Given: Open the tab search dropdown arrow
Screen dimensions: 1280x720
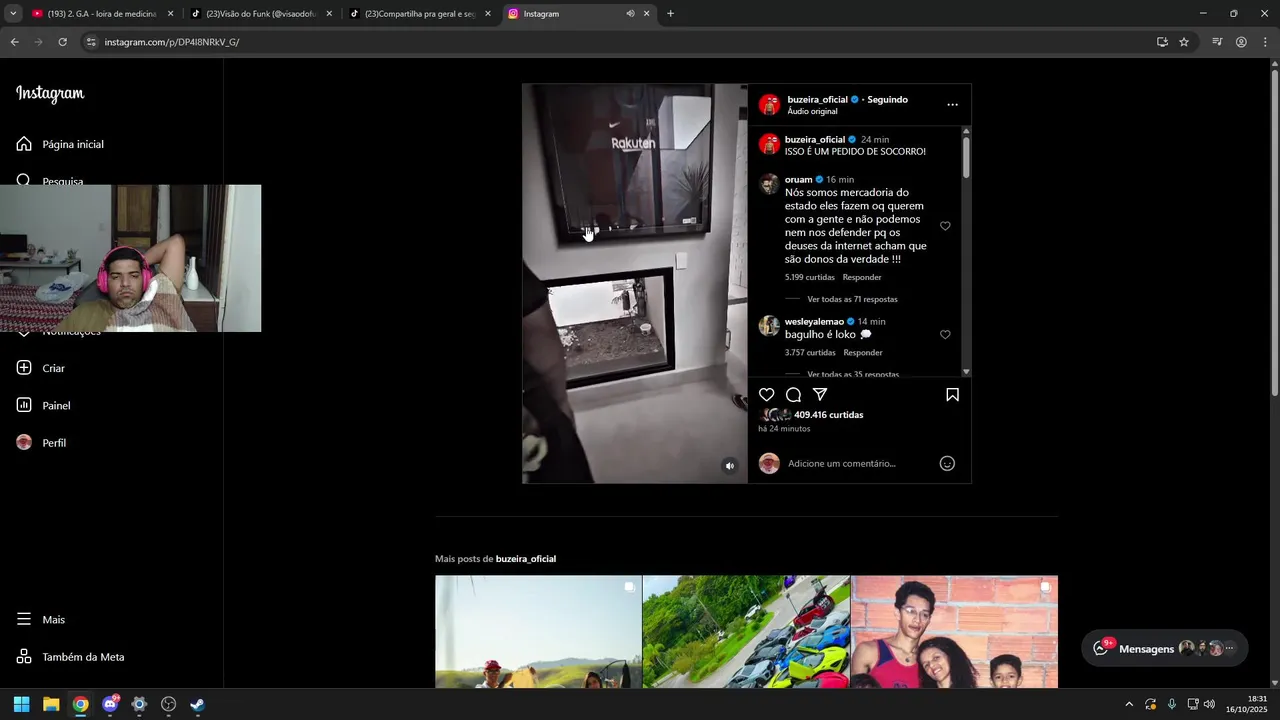Looking at the screenshot, I should tap(13, 14).
